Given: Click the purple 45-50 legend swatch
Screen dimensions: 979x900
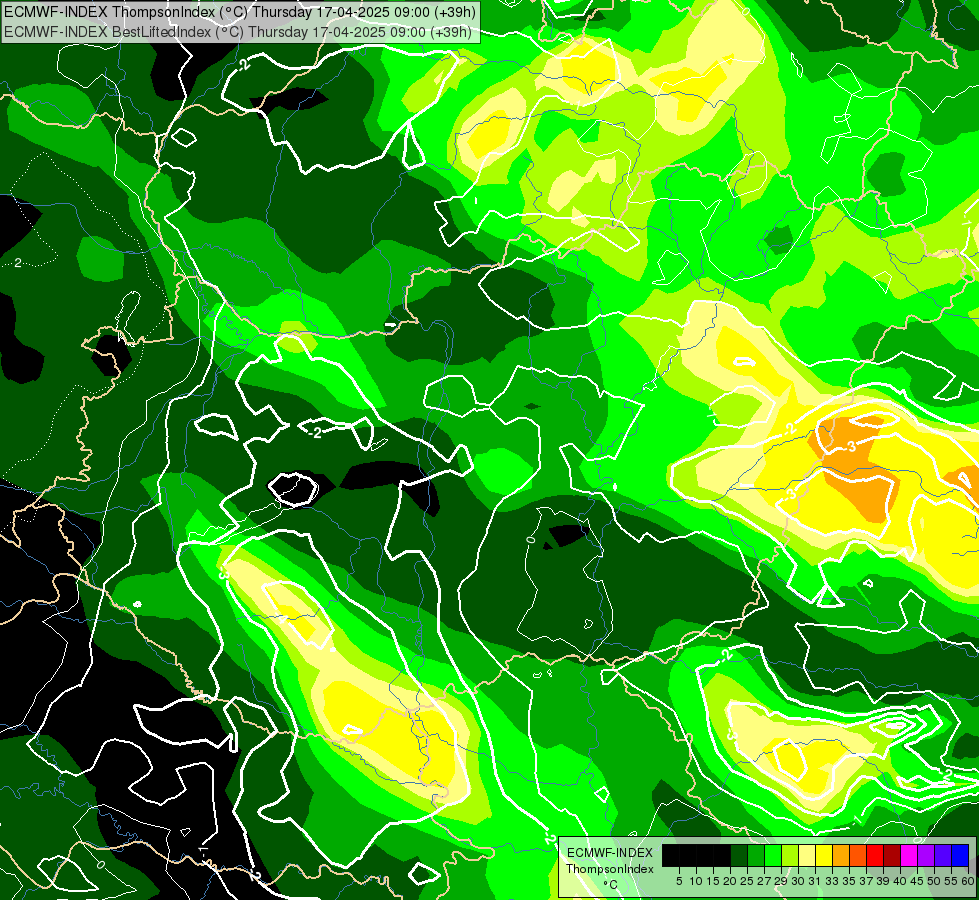Looking at the screenshot, I should pyautogui.click(x=926, y=856).
